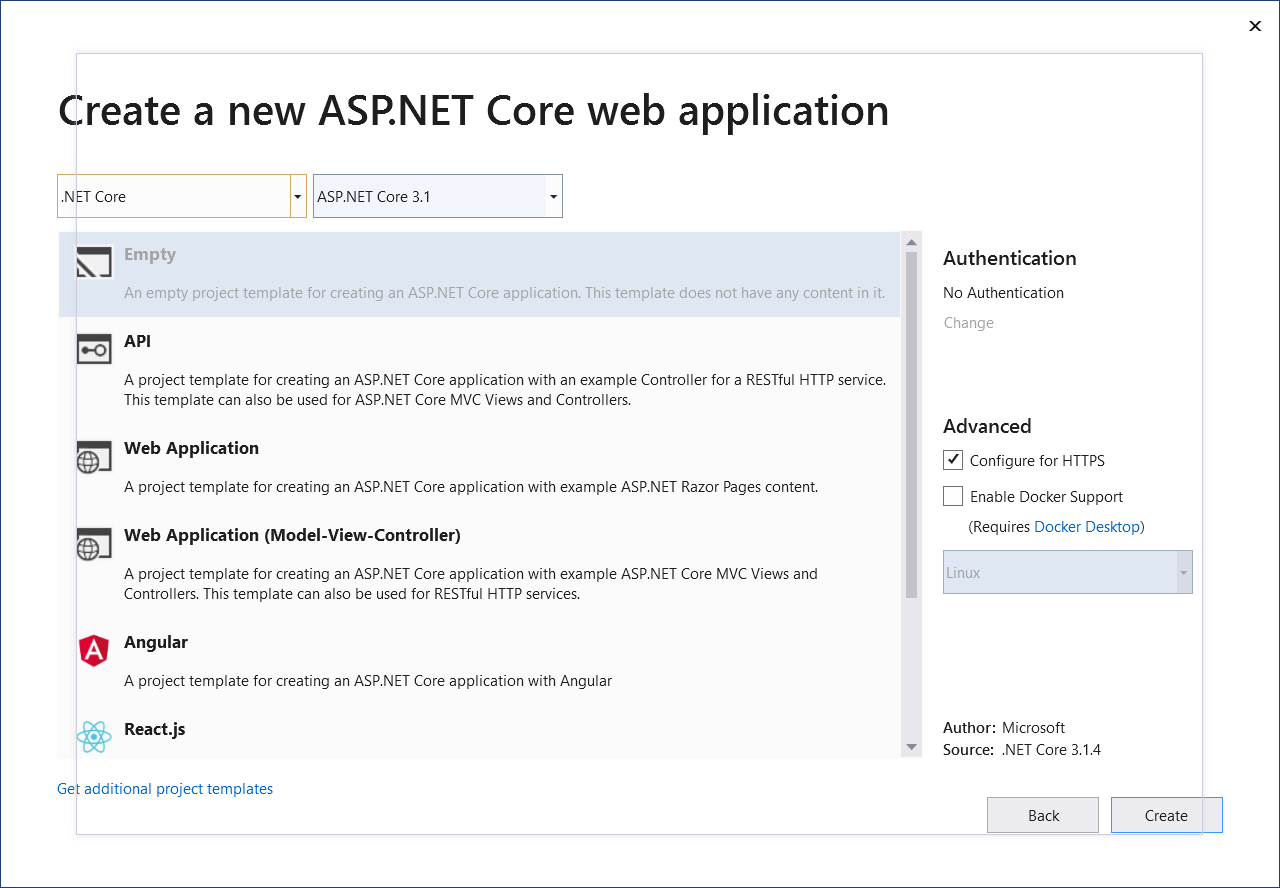Open the .NET Core framework dropdown
Image resolution: width=1280 pixels, height=888 pixels.
click(297, 197)
